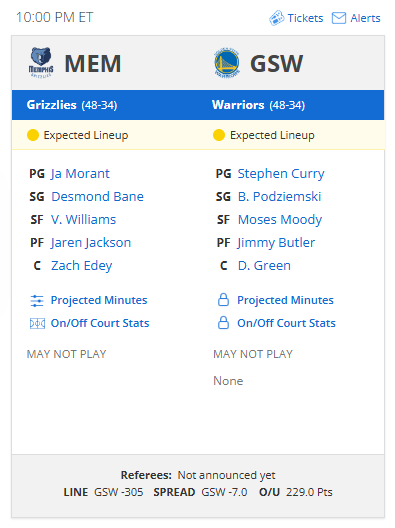Click the Warriors team name in blue bar
395x528 pixels.
pyautogui.click(x=238, y=105)
